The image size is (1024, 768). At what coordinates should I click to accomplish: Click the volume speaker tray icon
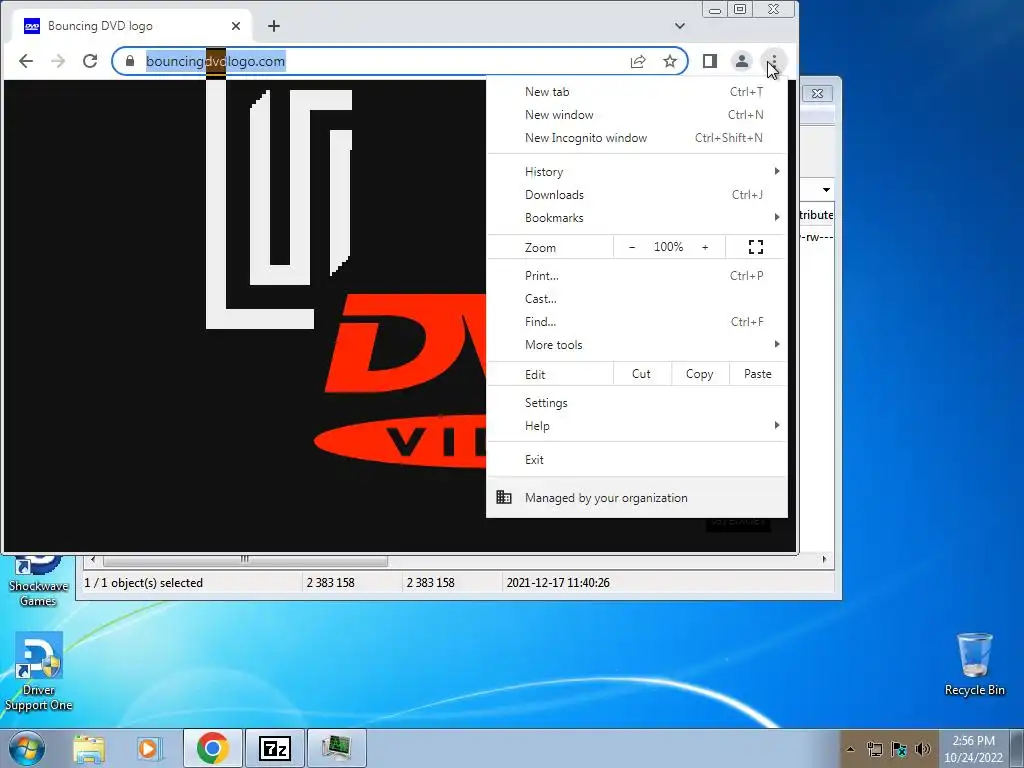tap(923, 749)
